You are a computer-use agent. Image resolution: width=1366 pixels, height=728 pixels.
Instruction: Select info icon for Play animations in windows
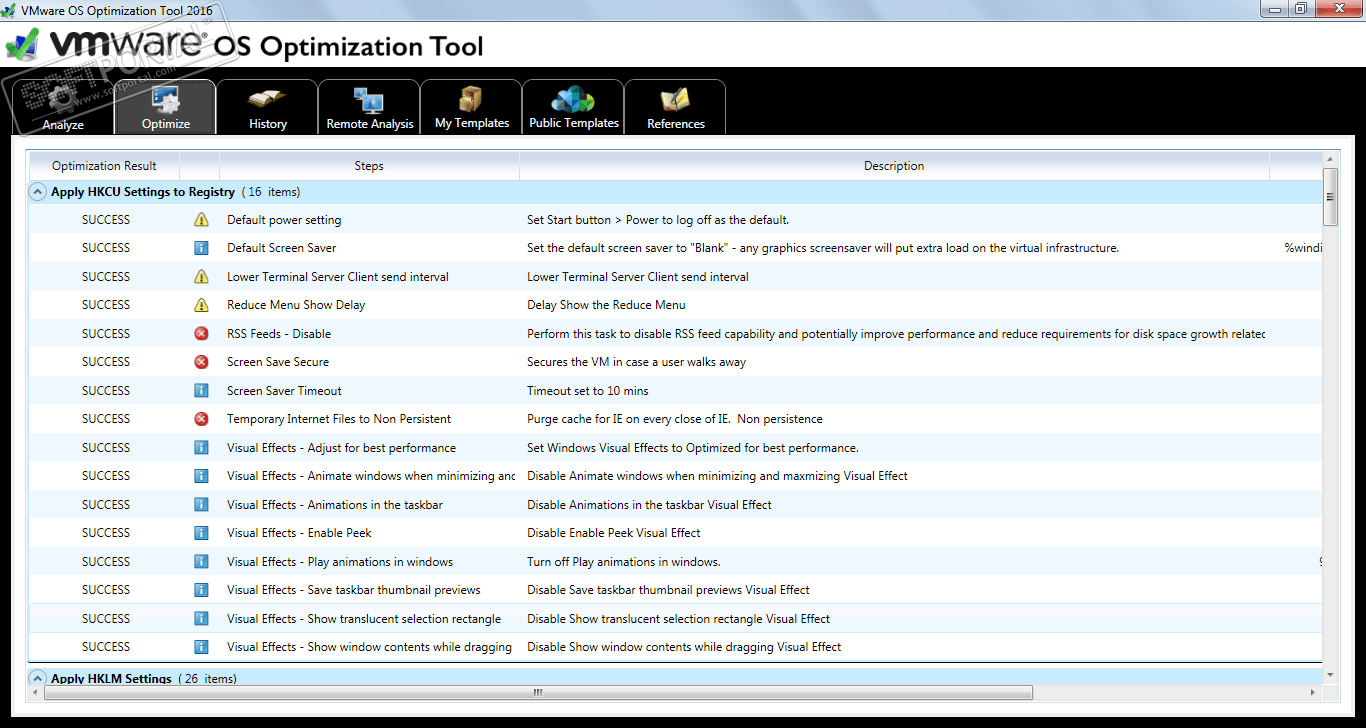(x=201, y=562)
